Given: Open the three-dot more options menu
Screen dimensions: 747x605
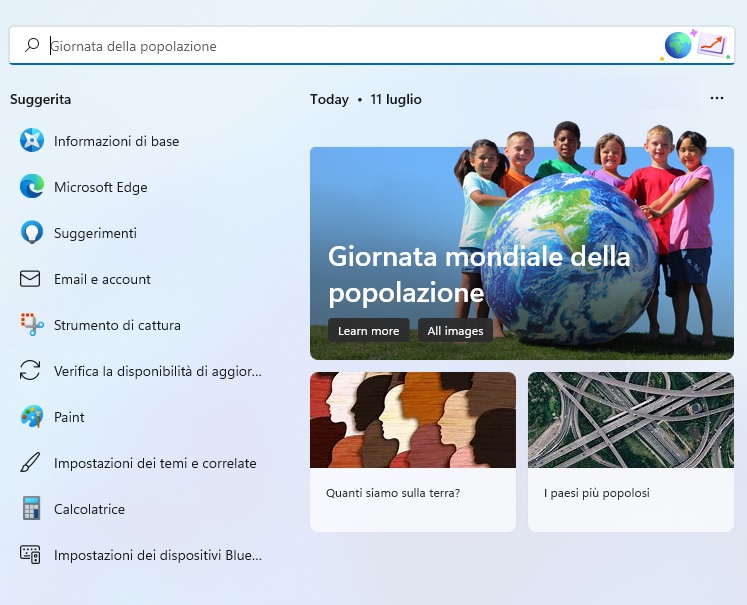Looking at the screenshot, I should [717, 98].
